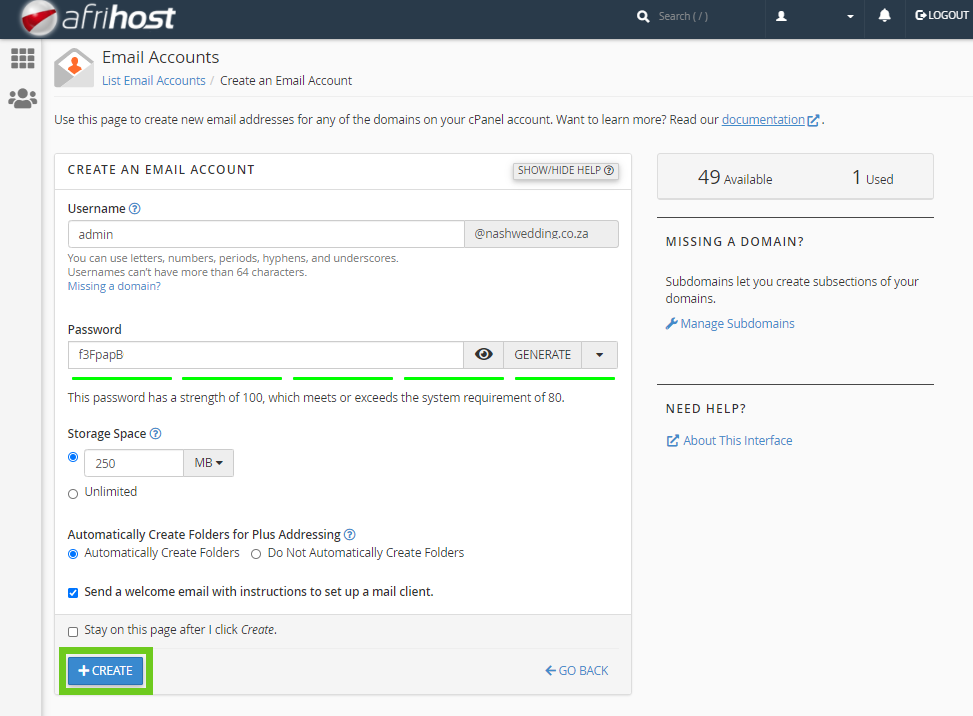This screenshot has height=716, width=973.
Task: Click the Username input field
Action: [x=266, y=234]
